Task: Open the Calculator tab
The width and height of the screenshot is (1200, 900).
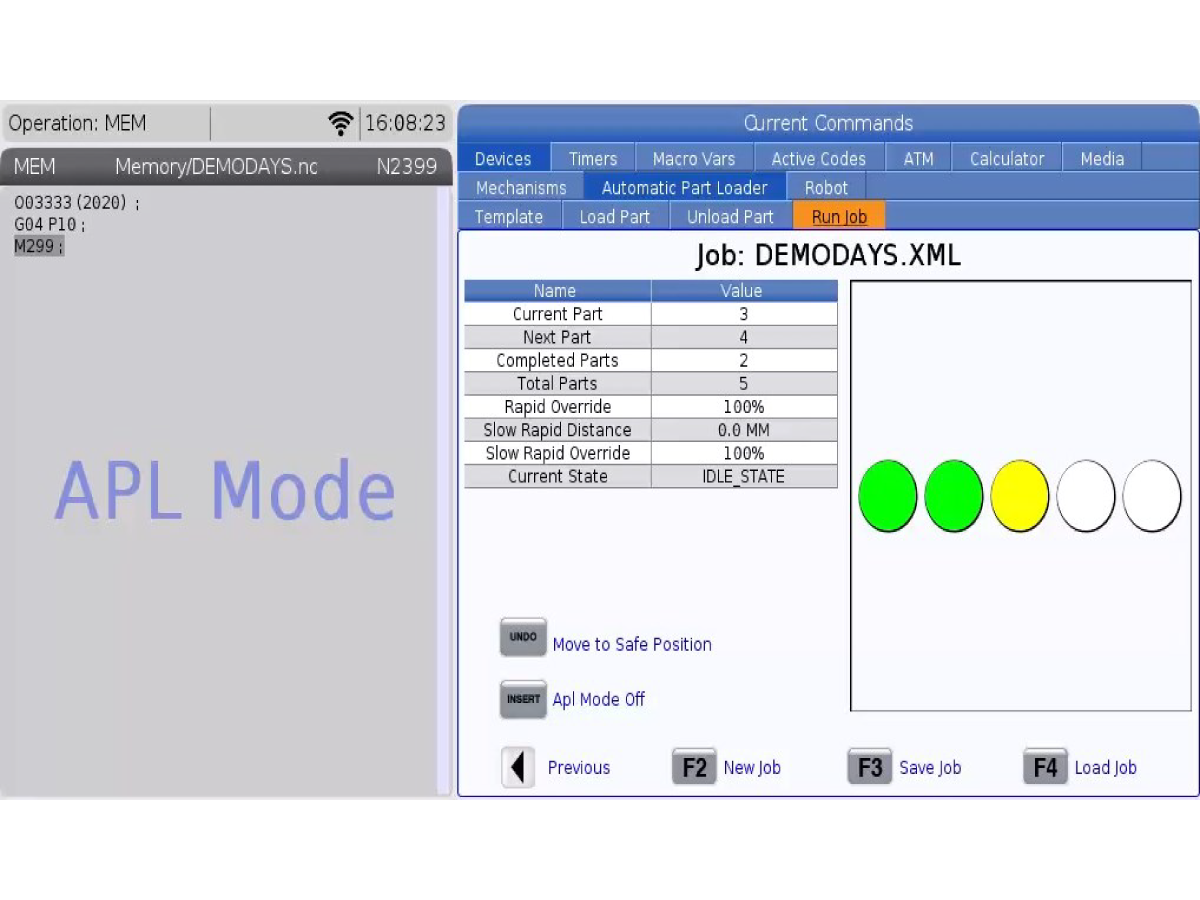Action: tap(1006, 159)
